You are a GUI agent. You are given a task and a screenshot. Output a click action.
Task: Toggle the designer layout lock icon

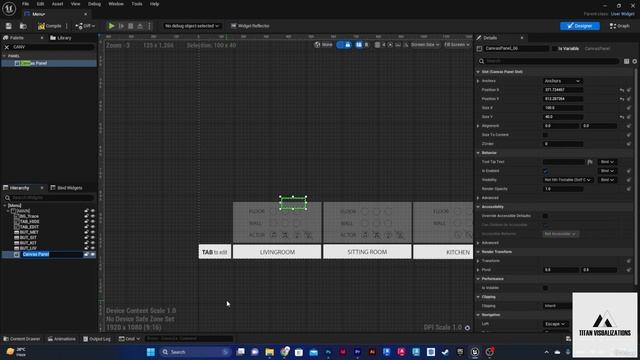(x=348, y=45)
